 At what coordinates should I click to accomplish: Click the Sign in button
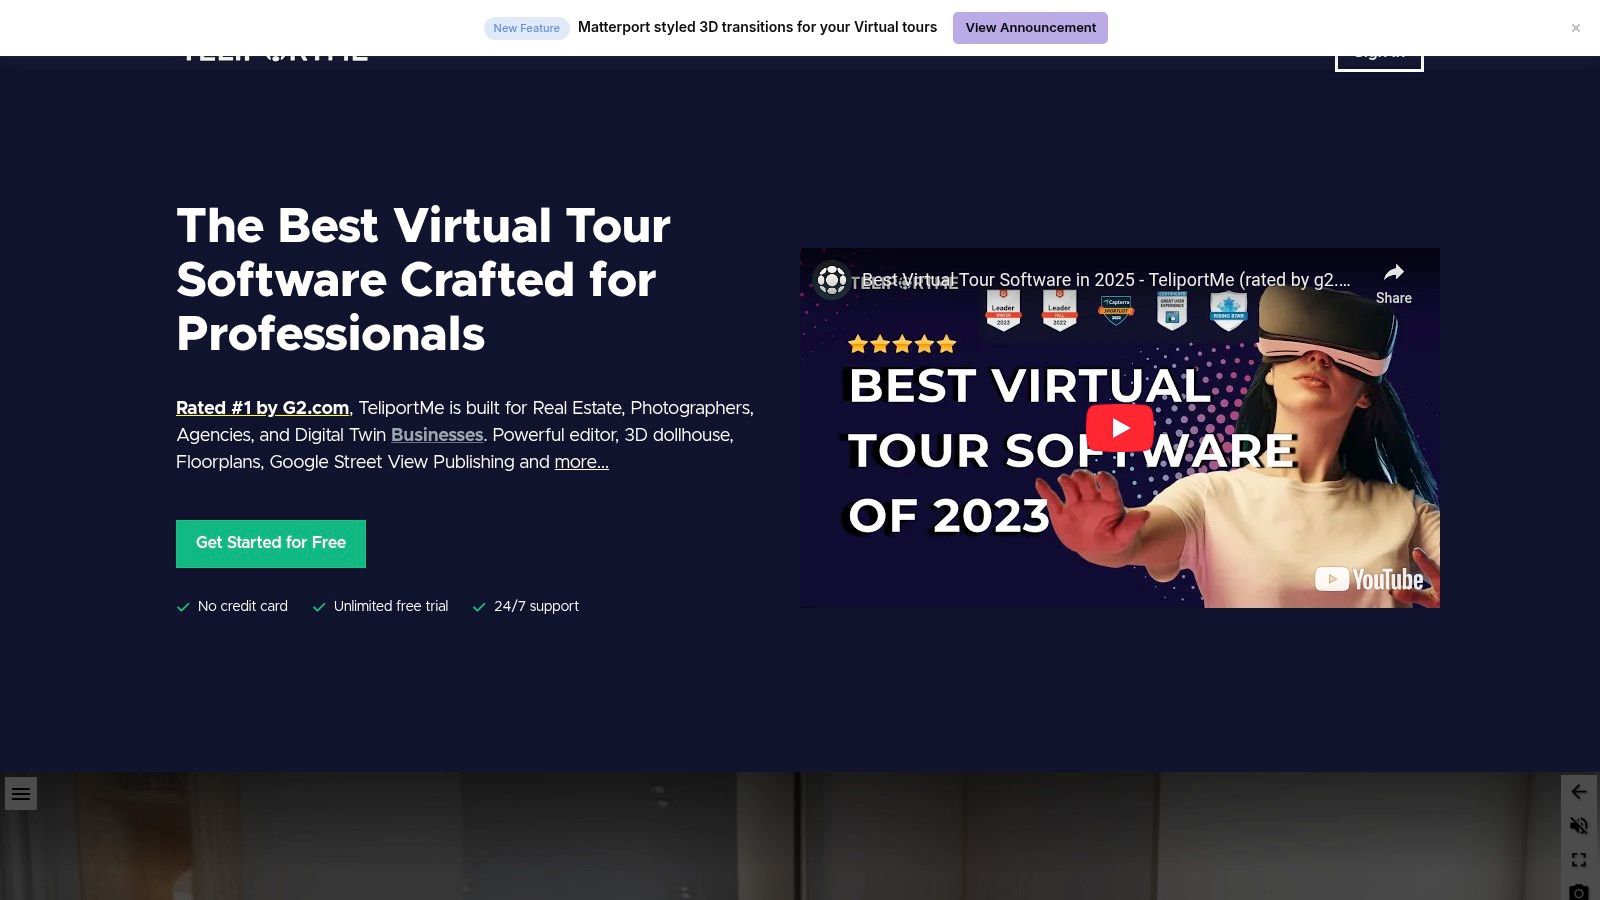1379,52
